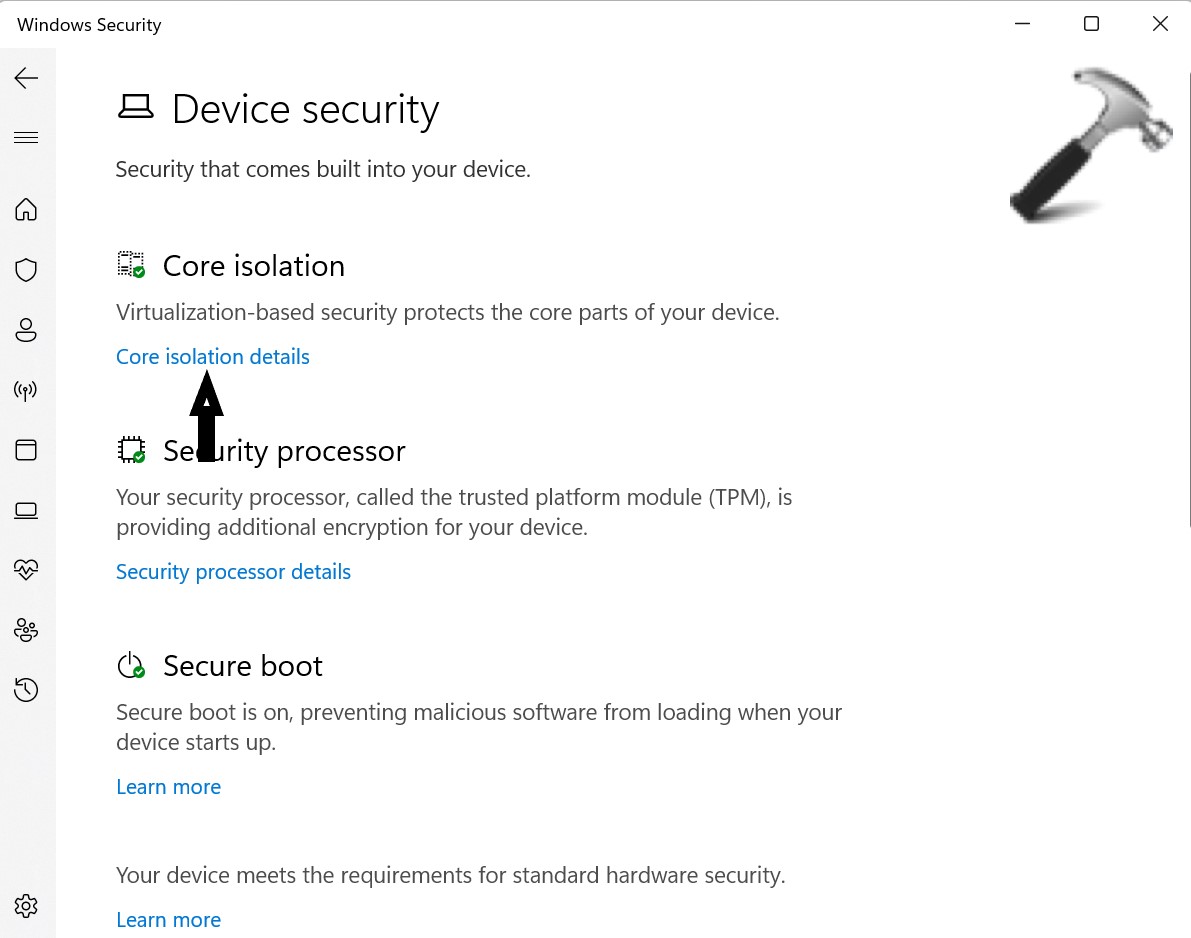Click the Core isolation chip icon

click(131, 265)
